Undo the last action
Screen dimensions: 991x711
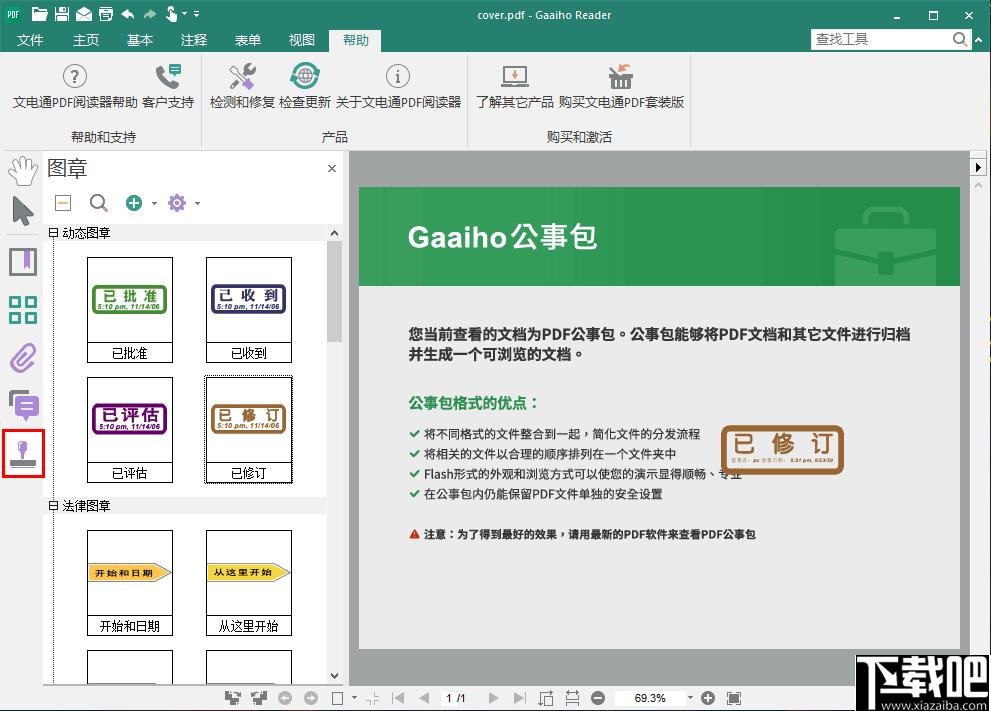pos(128,14)
